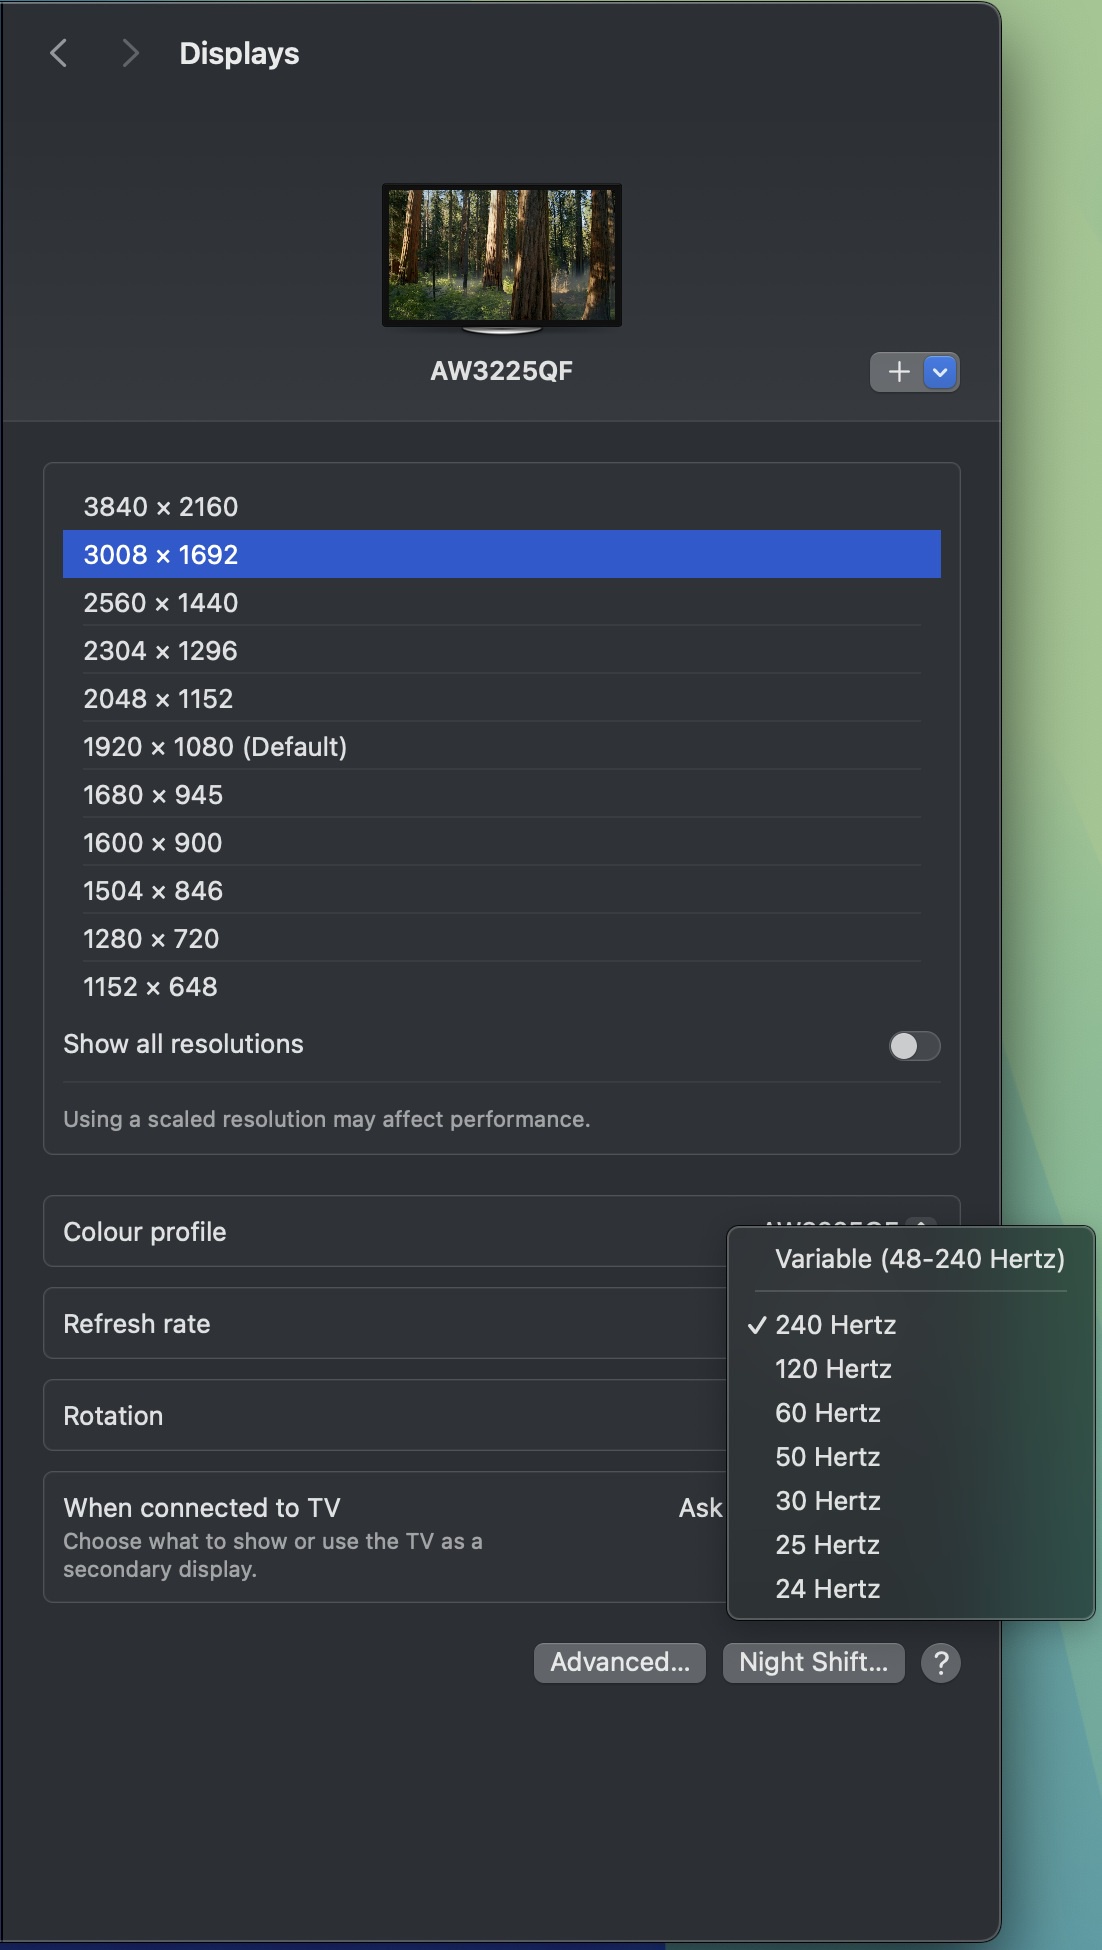Image resolution: width=1102 pixels, height=1950 pixels.
Task: Toggle Show all resolutions switch
Action: tap(914, 1046)
